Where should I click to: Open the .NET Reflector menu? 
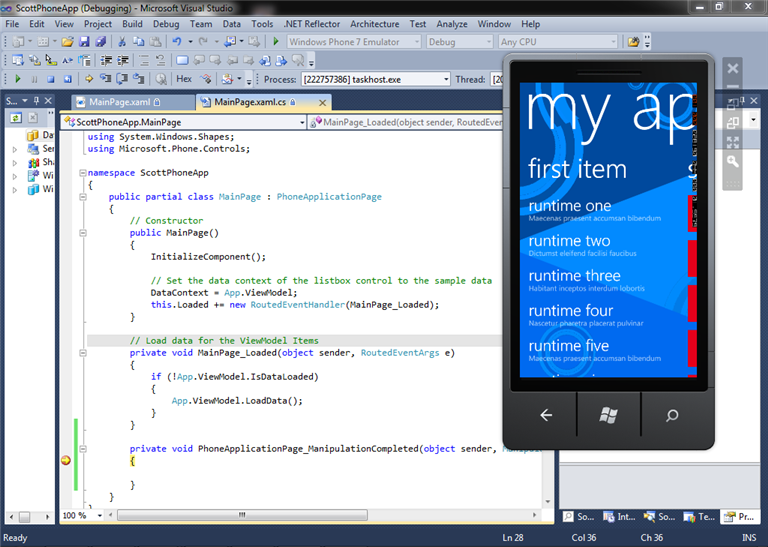coord(312,24)
